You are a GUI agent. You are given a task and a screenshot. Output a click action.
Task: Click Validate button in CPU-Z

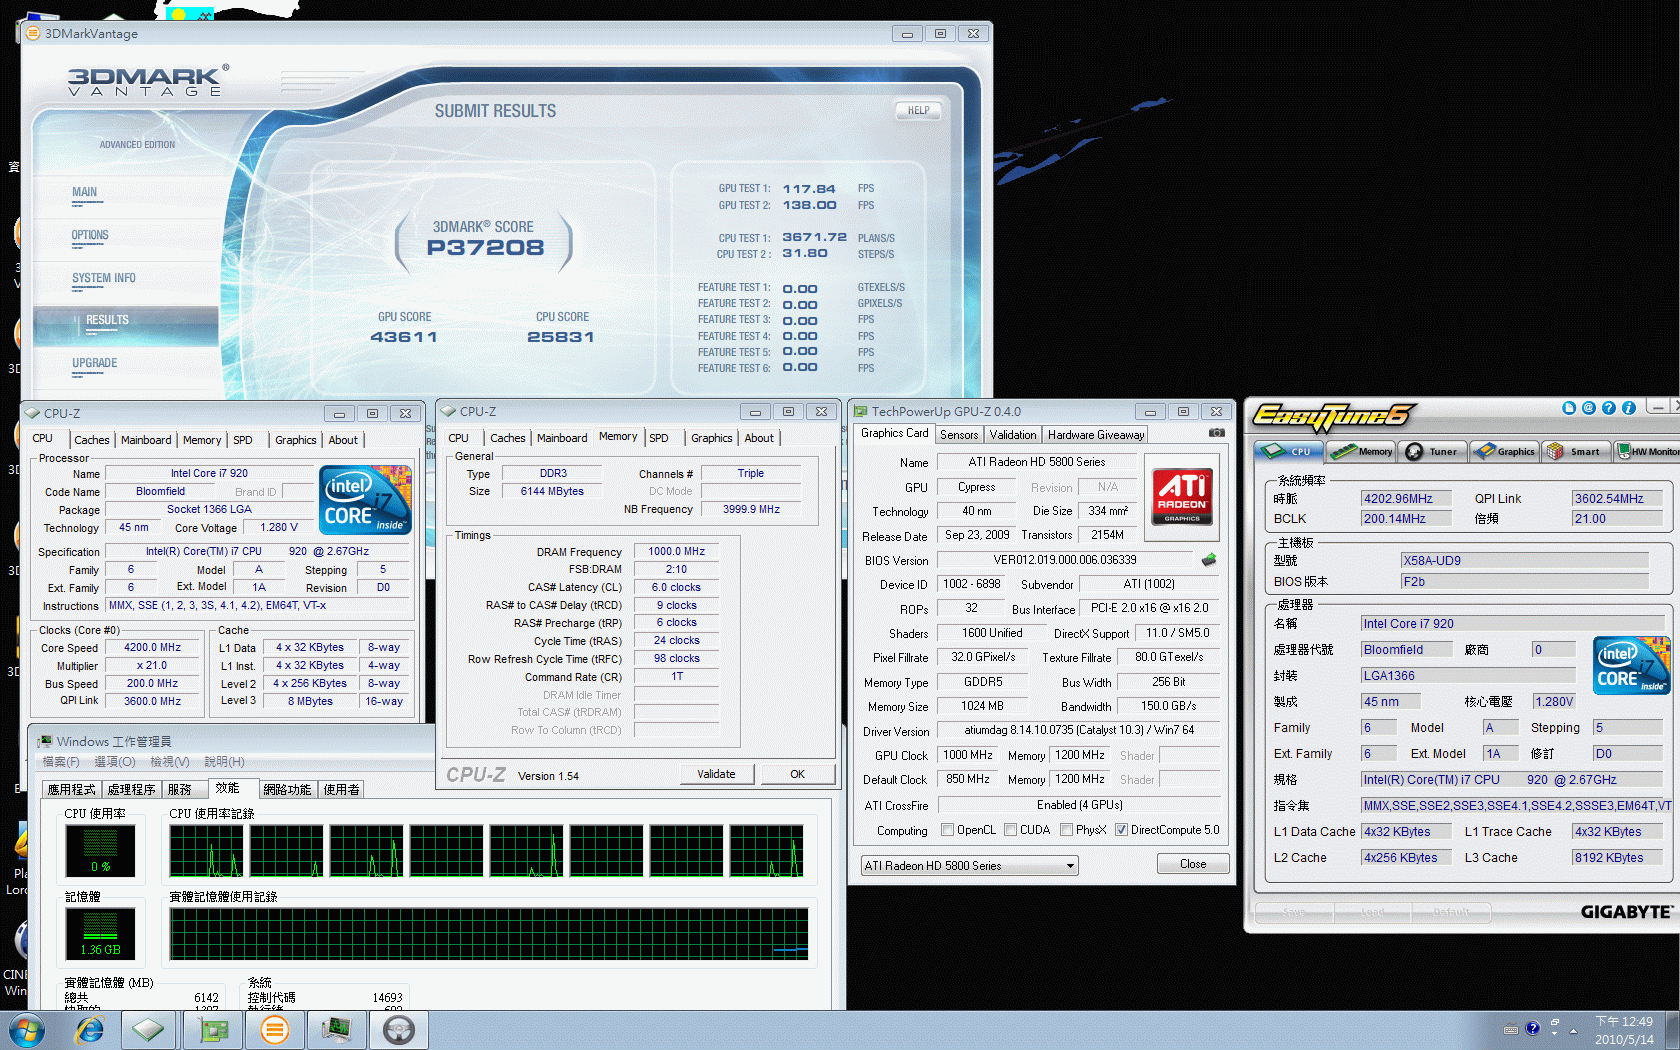tap(716, 774)
